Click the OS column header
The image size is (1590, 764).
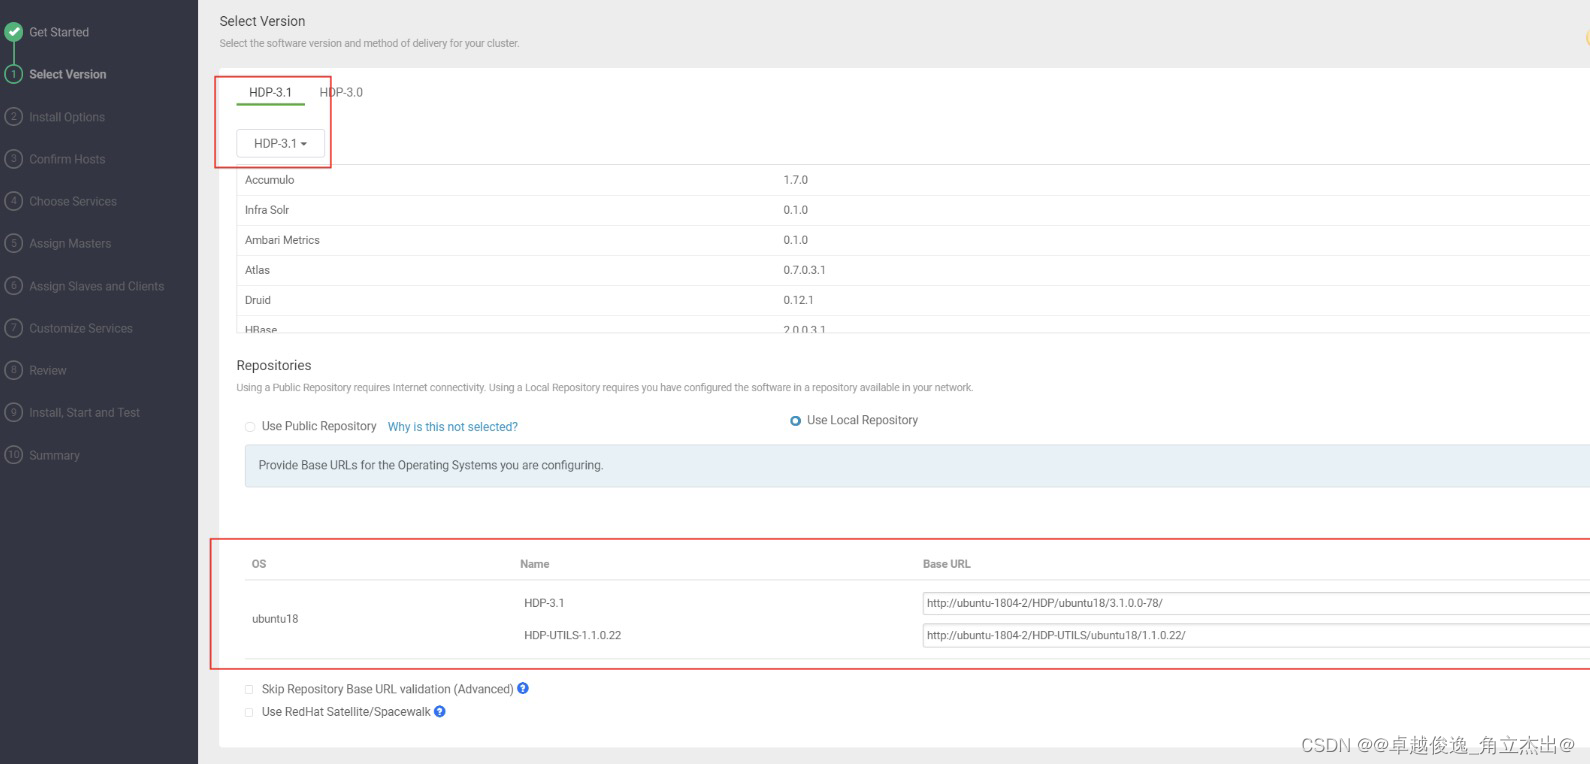(x=259, y=564)
